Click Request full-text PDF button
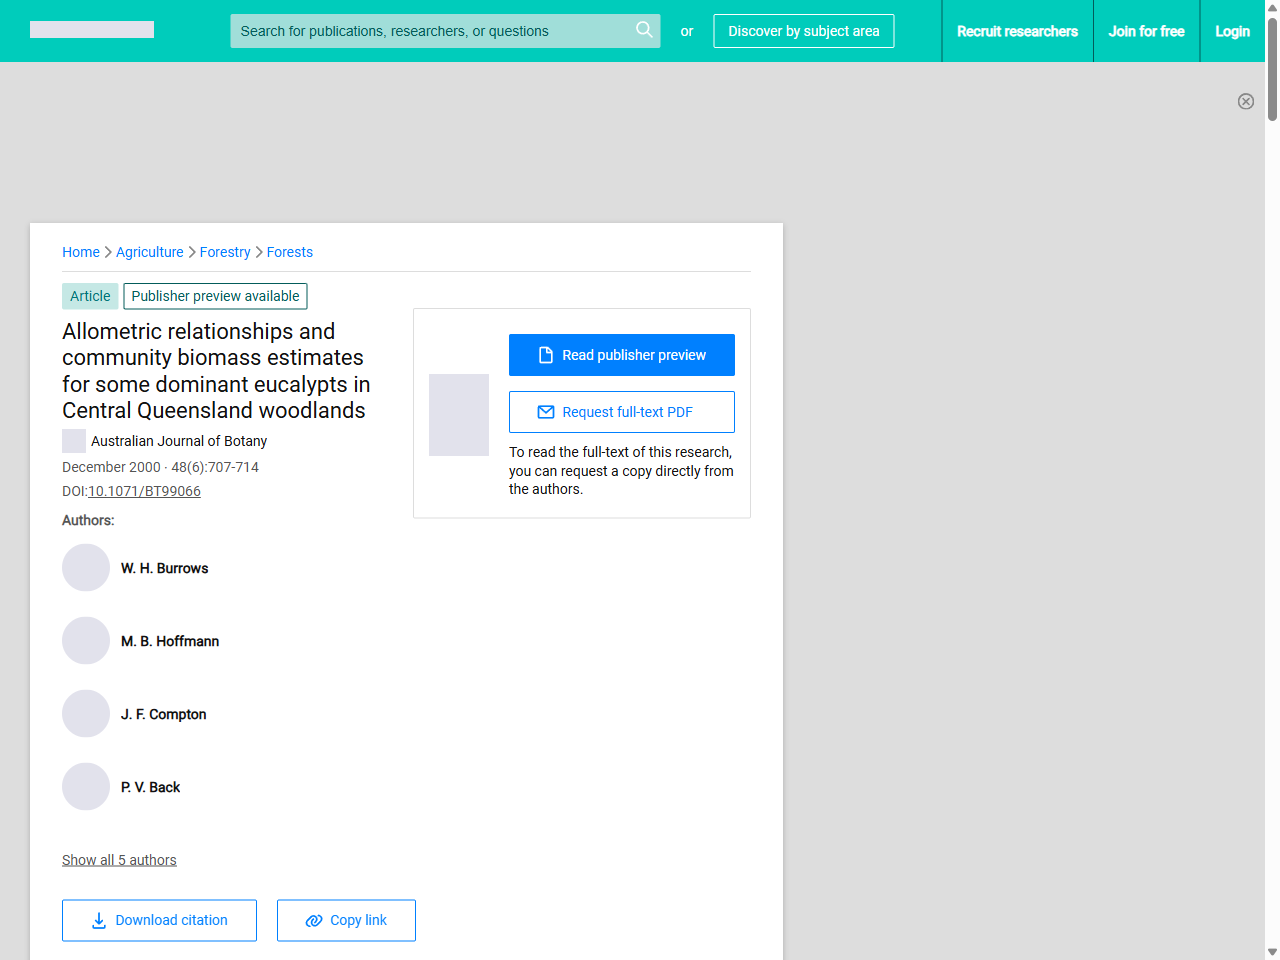The width and height of the screenshot is (1280, 960). click(x=622, y=412)
